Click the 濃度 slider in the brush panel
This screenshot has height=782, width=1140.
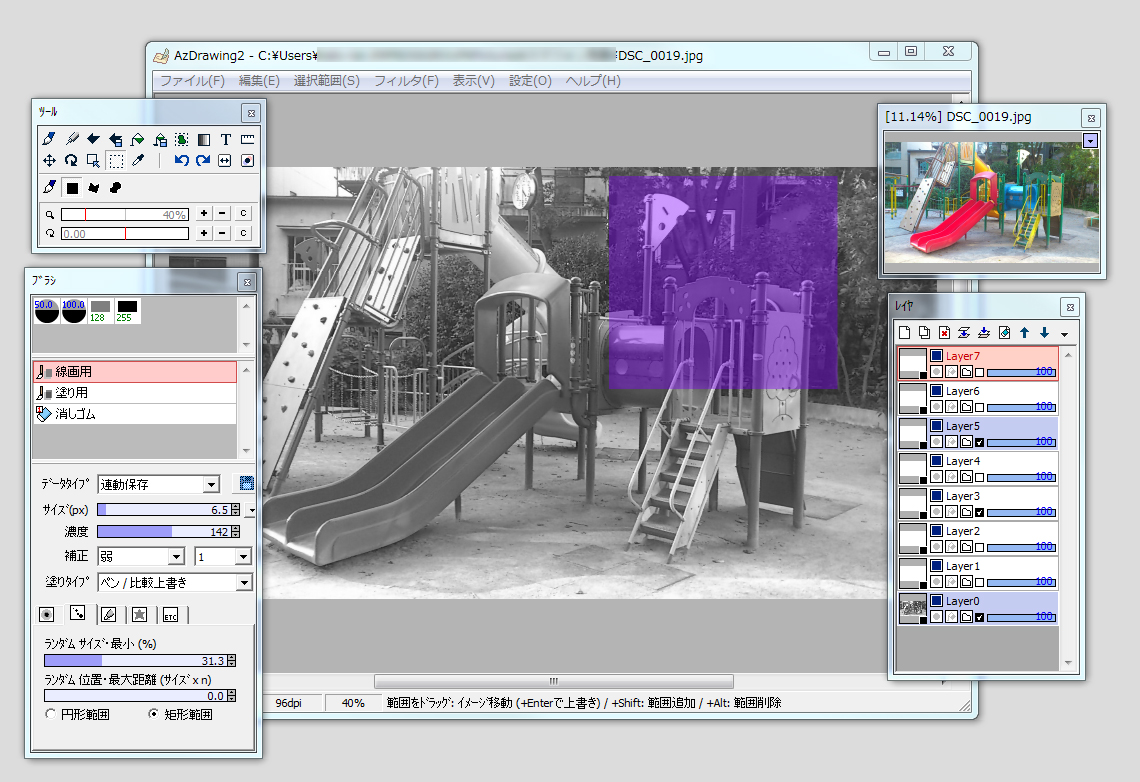(165, 532)
